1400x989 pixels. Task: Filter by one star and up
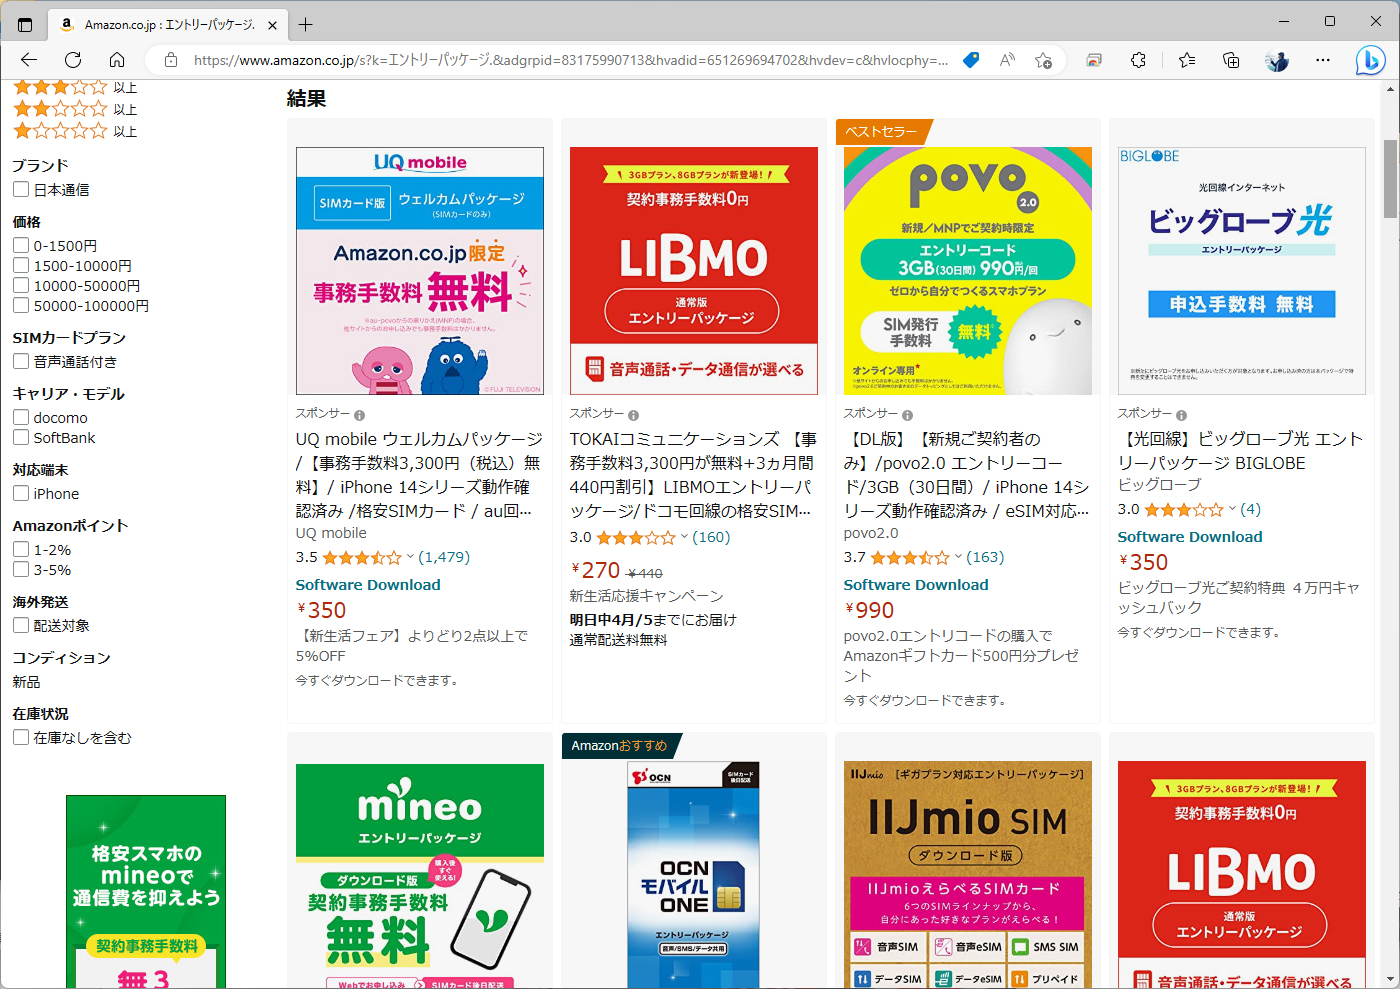75,131
